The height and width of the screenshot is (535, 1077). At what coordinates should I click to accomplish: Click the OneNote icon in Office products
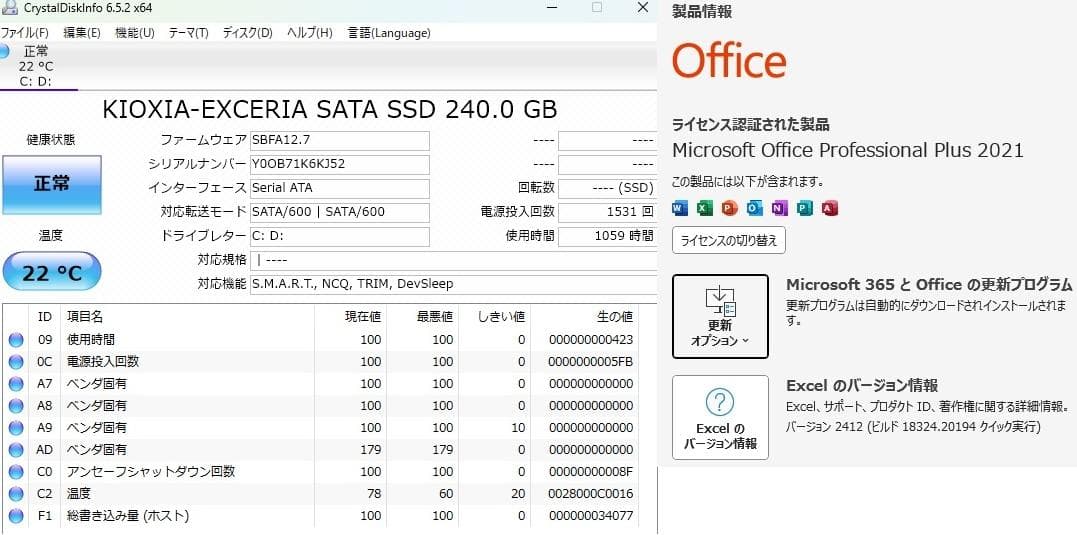[780, 208]
